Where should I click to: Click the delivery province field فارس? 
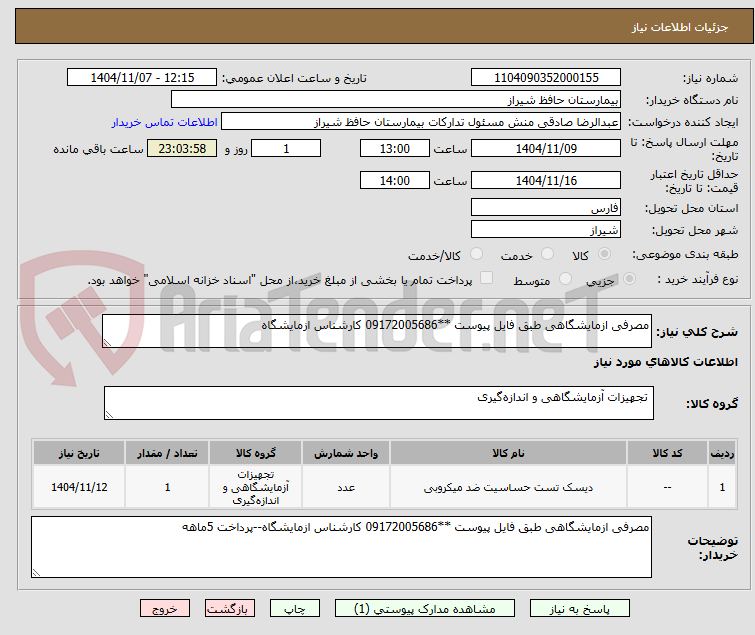tap(546, 207)
